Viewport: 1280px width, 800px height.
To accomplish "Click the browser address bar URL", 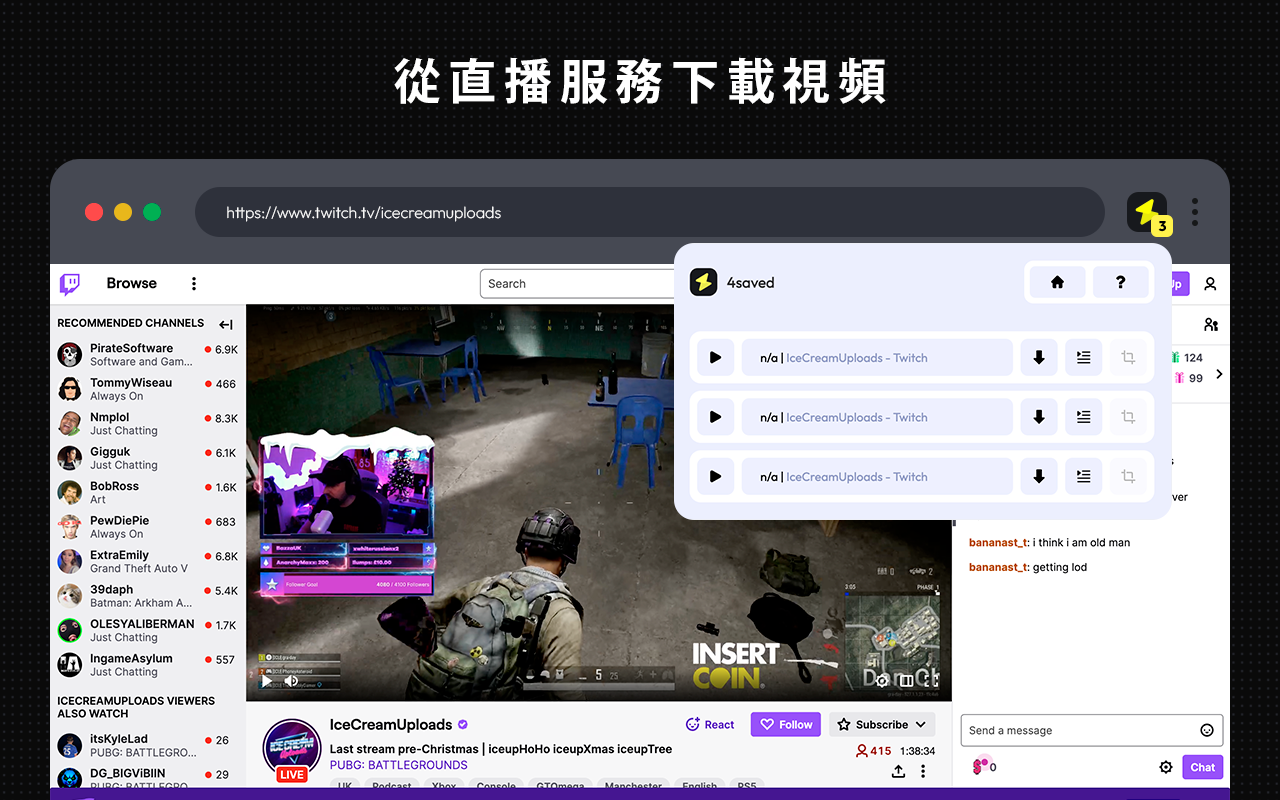I will 364,213.
